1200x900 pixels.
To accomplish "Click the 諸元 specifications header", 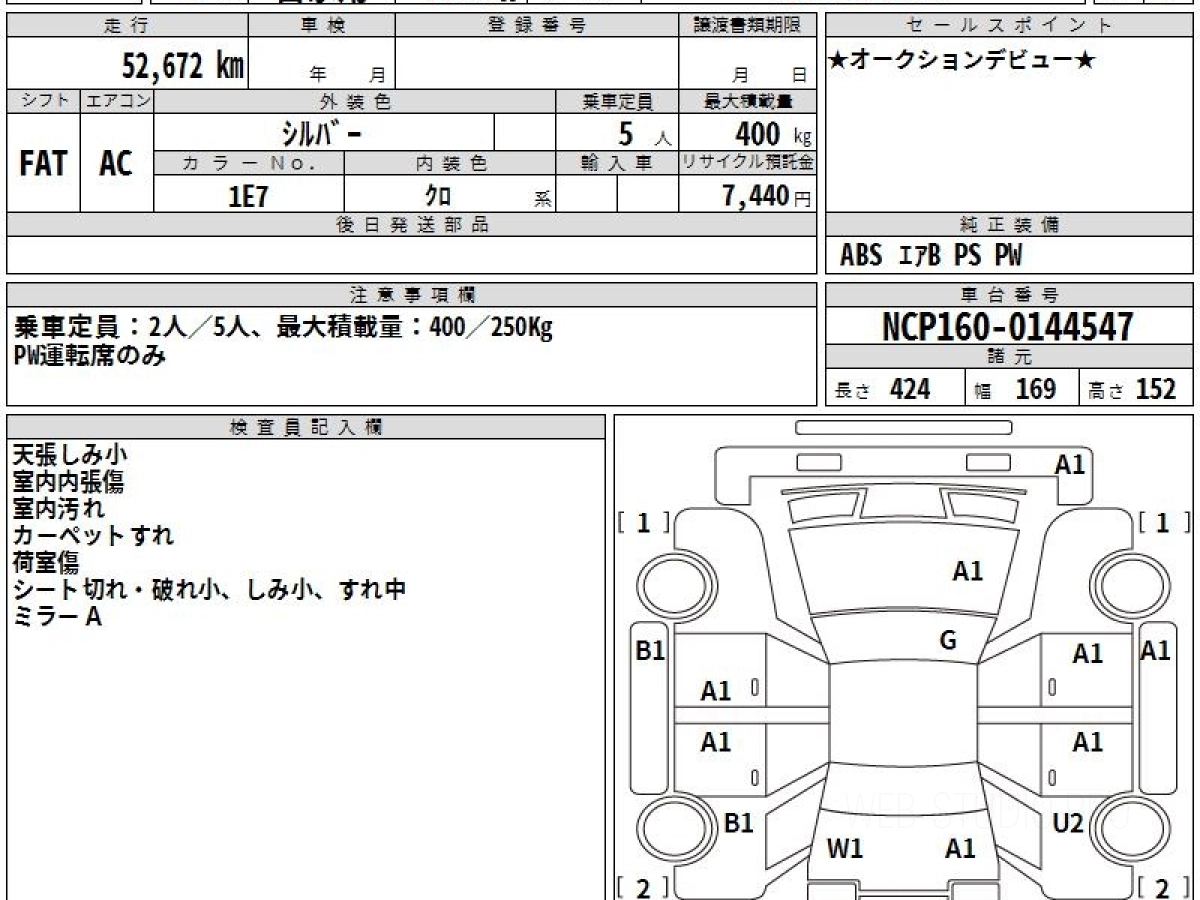I will point(1010,357).
